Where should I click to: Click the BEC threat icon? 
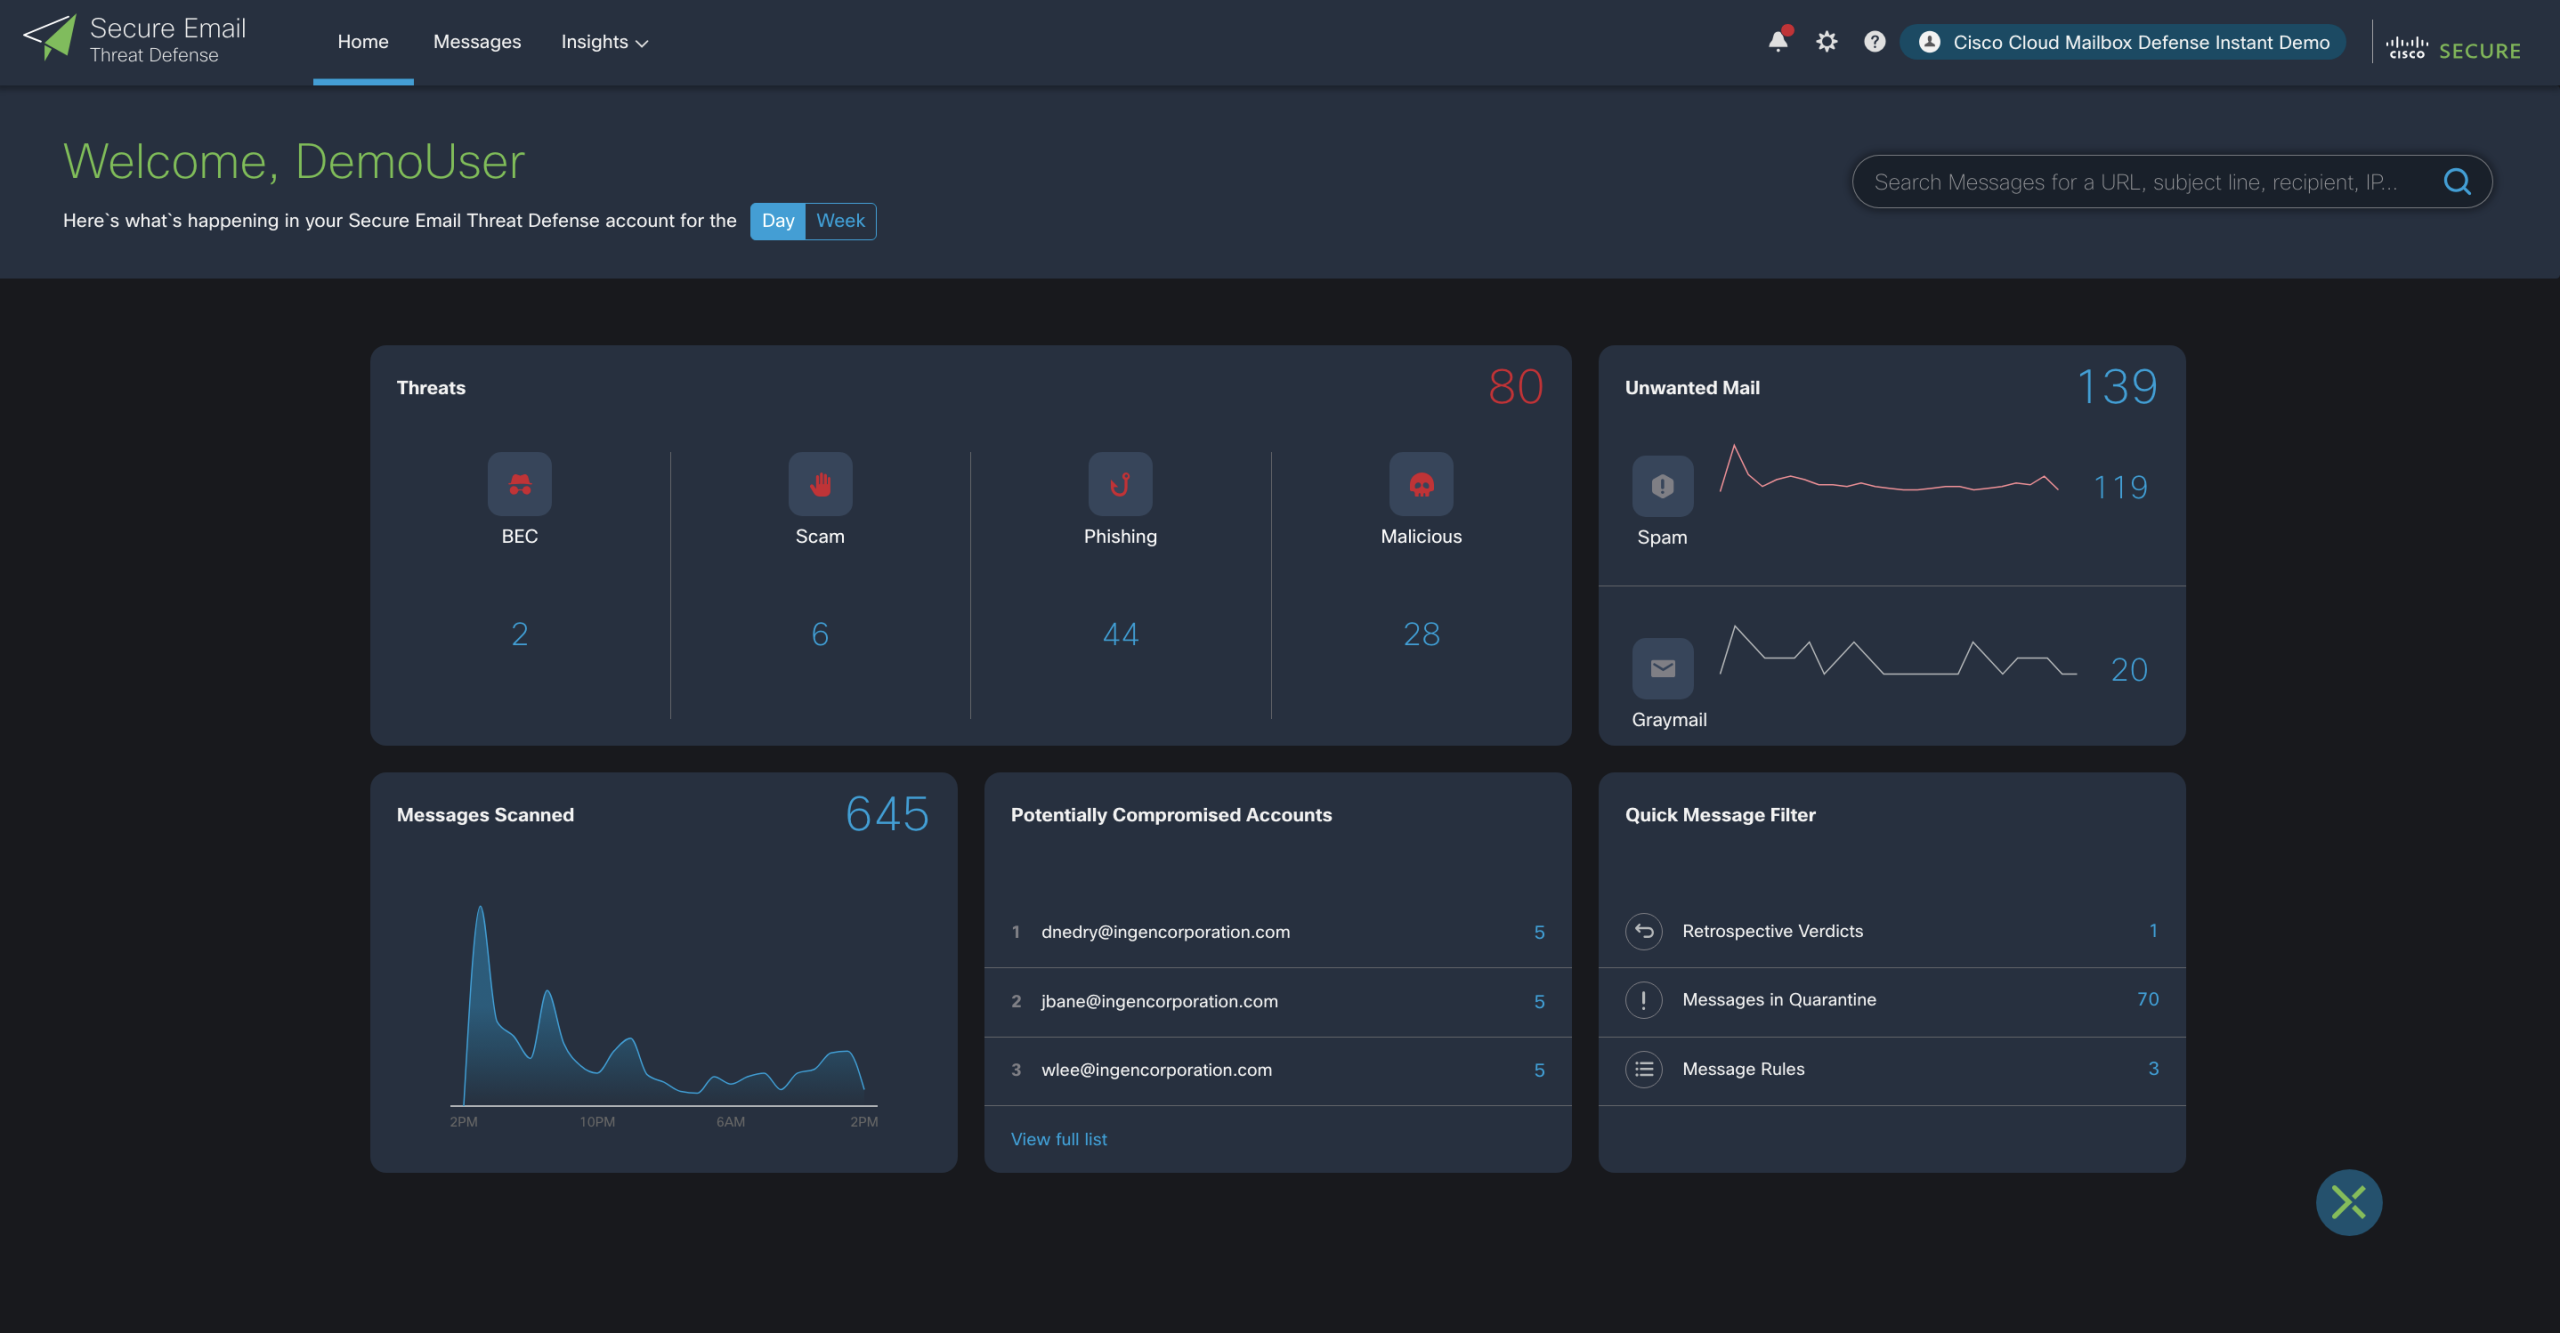(x=520, y=485)
